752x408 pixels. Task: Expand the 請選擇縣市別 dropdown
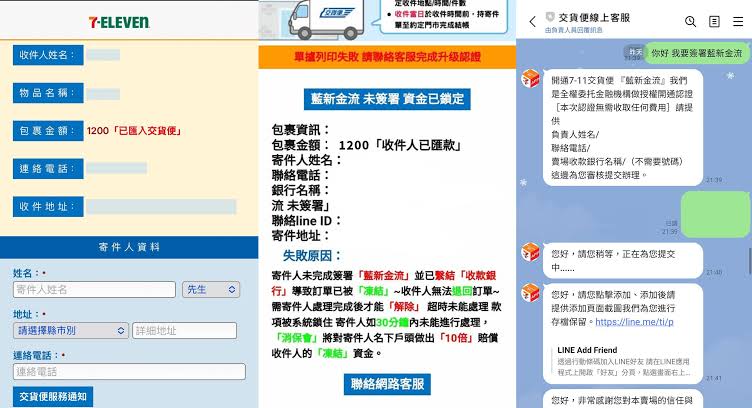(71, 330)
